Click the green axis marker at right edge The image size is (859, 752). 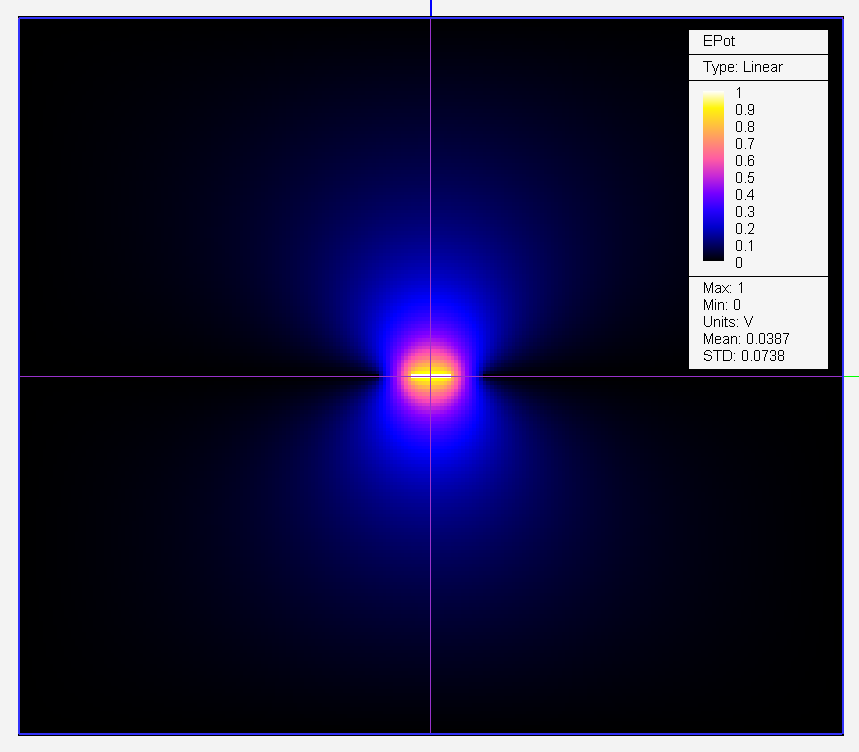point(851,377)
